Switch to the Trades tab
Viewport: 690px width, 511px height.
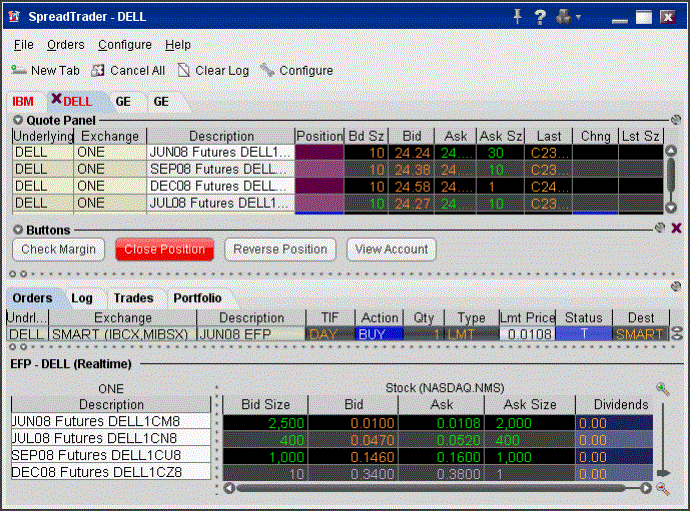coord(133,298)
